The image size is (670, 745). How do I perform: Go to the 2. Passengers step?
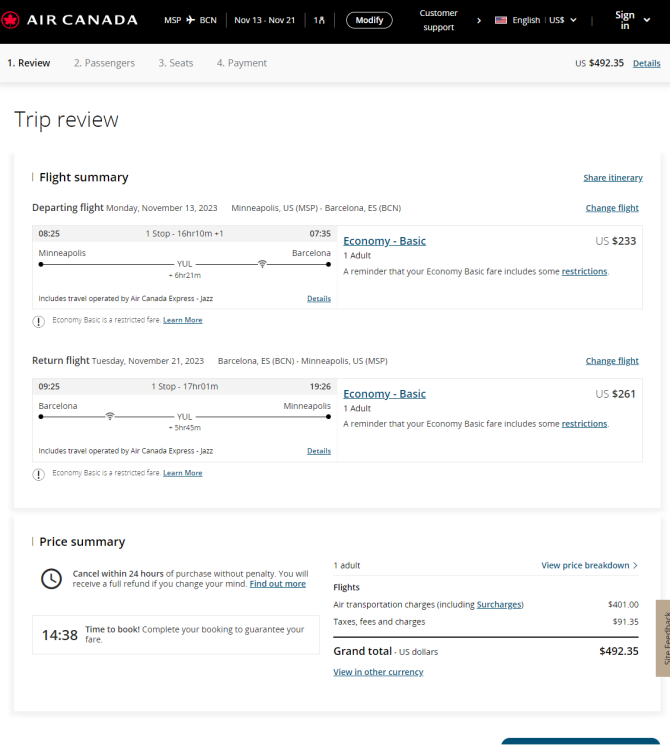click(x=104, y=63)
